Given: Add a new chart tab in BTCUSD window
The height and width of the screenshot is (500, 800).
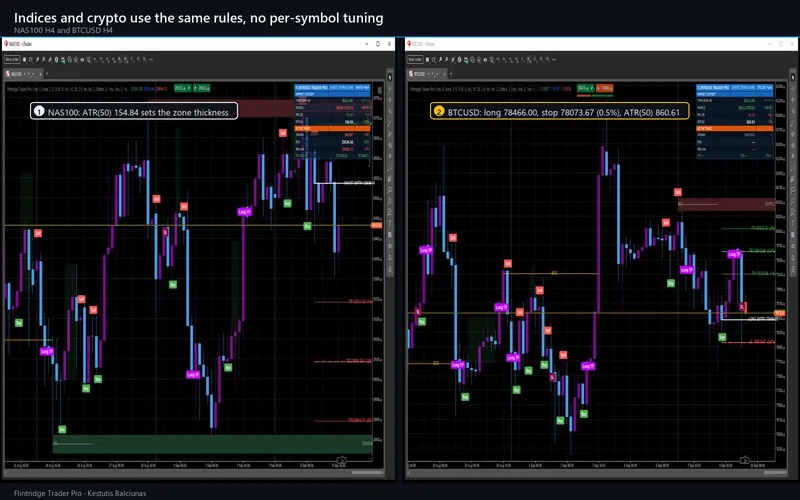Looking at the screenshot, I should click(x=451, y=74).
